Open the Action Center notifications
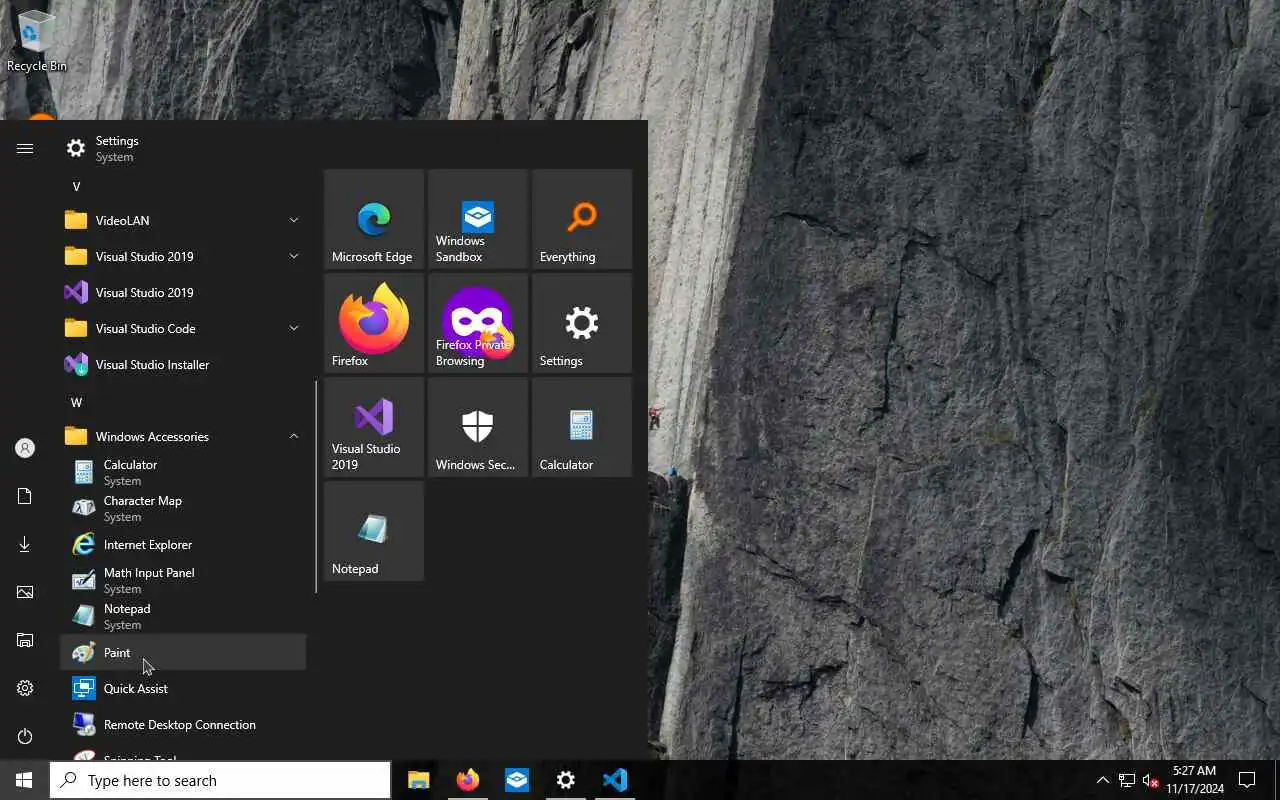This screenshot has height=800, width=1280. coord(1247,780)
